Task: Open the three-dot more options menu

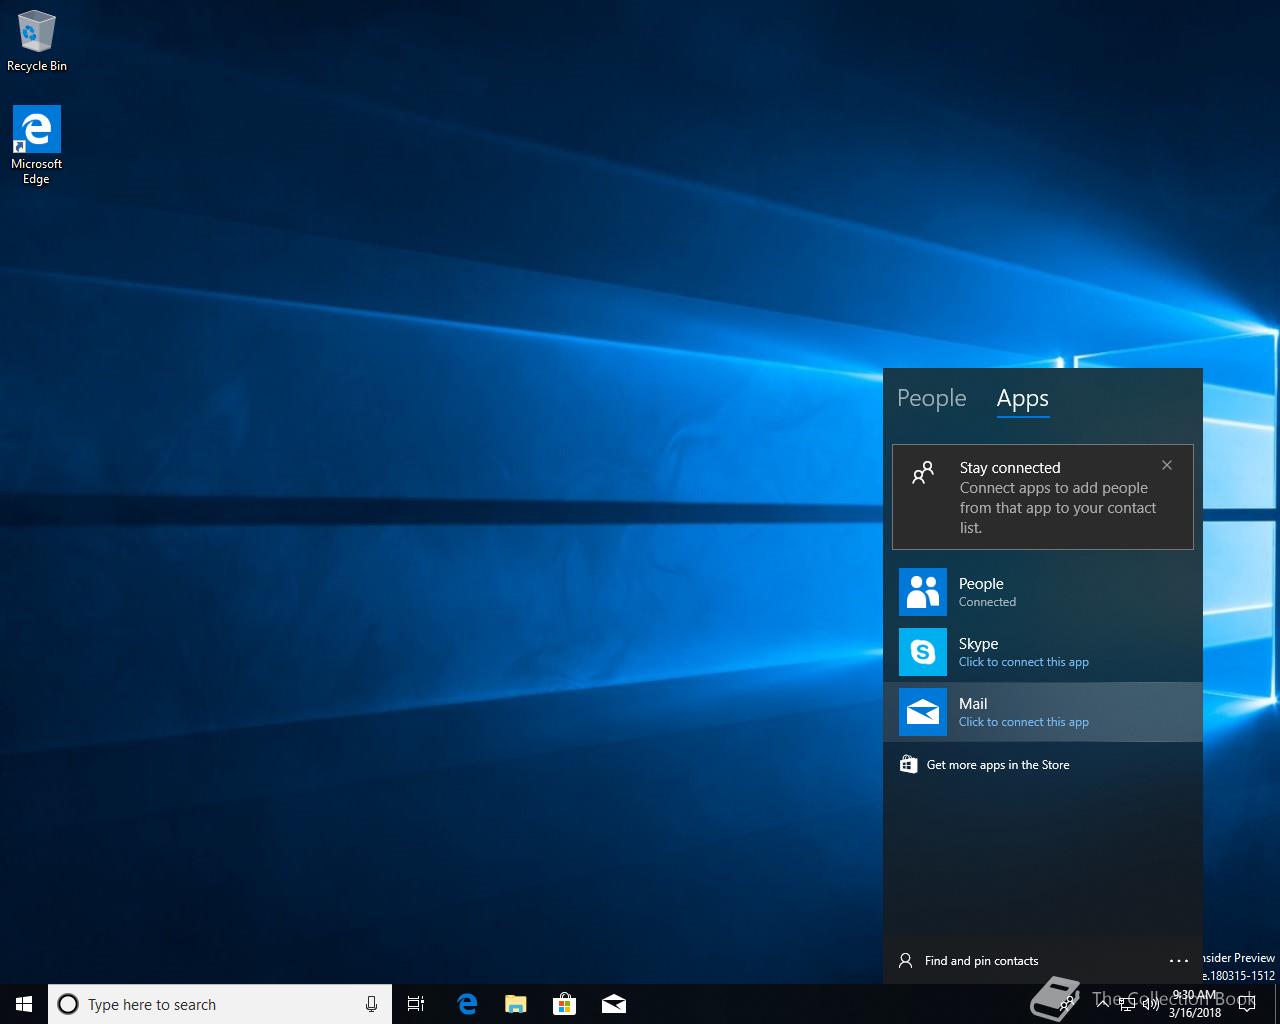Action: tap(1179, 961)
